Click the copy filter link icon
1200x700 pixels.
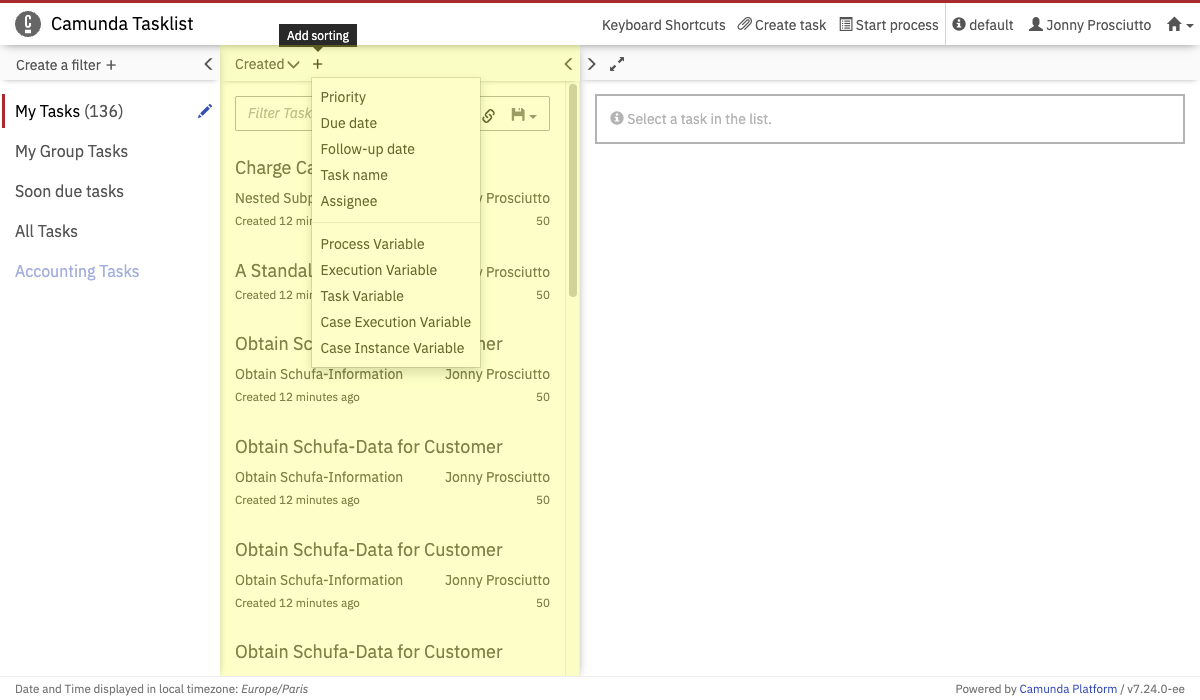tap(489, 115)
